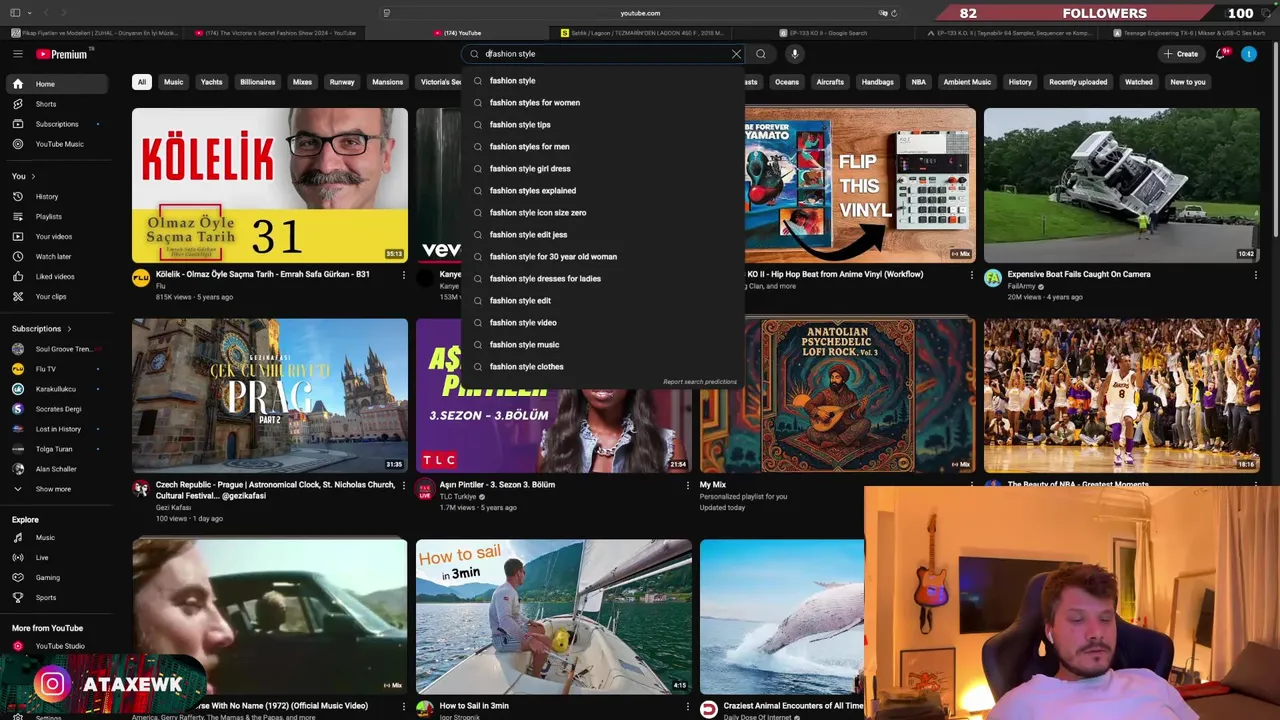Expand the You section

[x=24, y=177]
